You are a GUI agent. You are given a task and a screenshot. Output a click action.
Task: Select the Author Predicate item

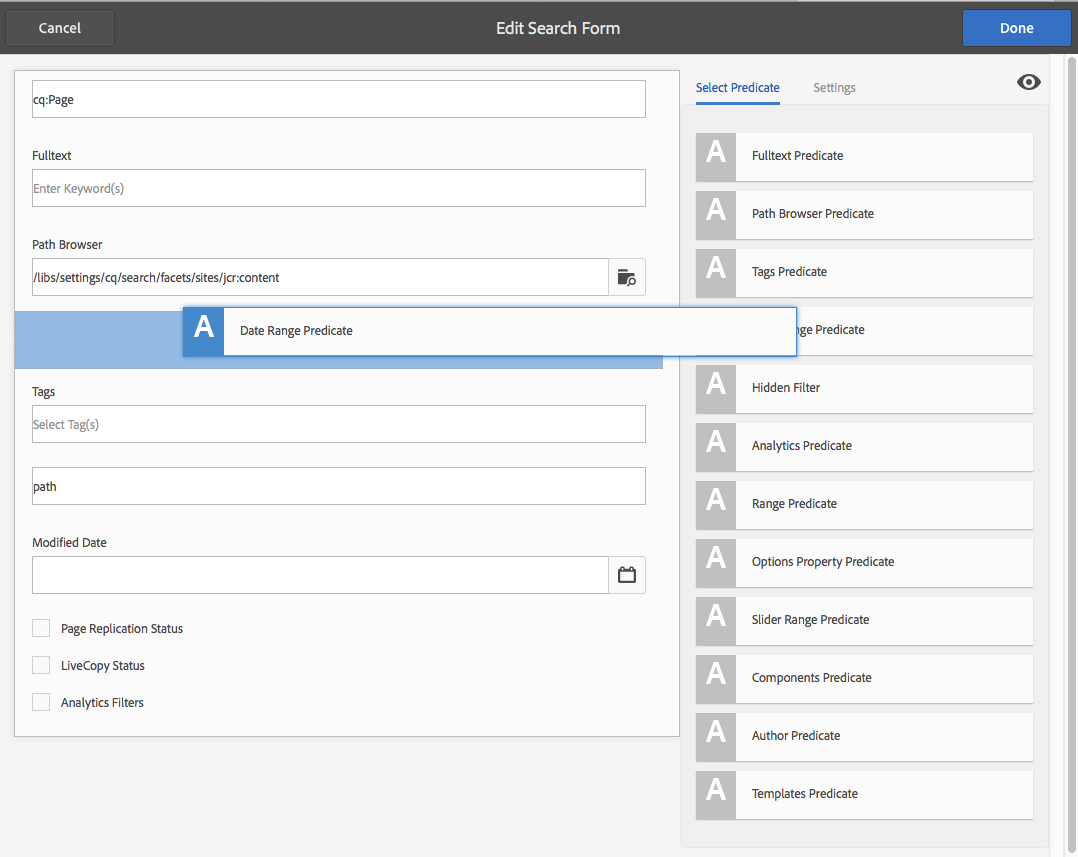pyautogui.click(x=864, y=737)
